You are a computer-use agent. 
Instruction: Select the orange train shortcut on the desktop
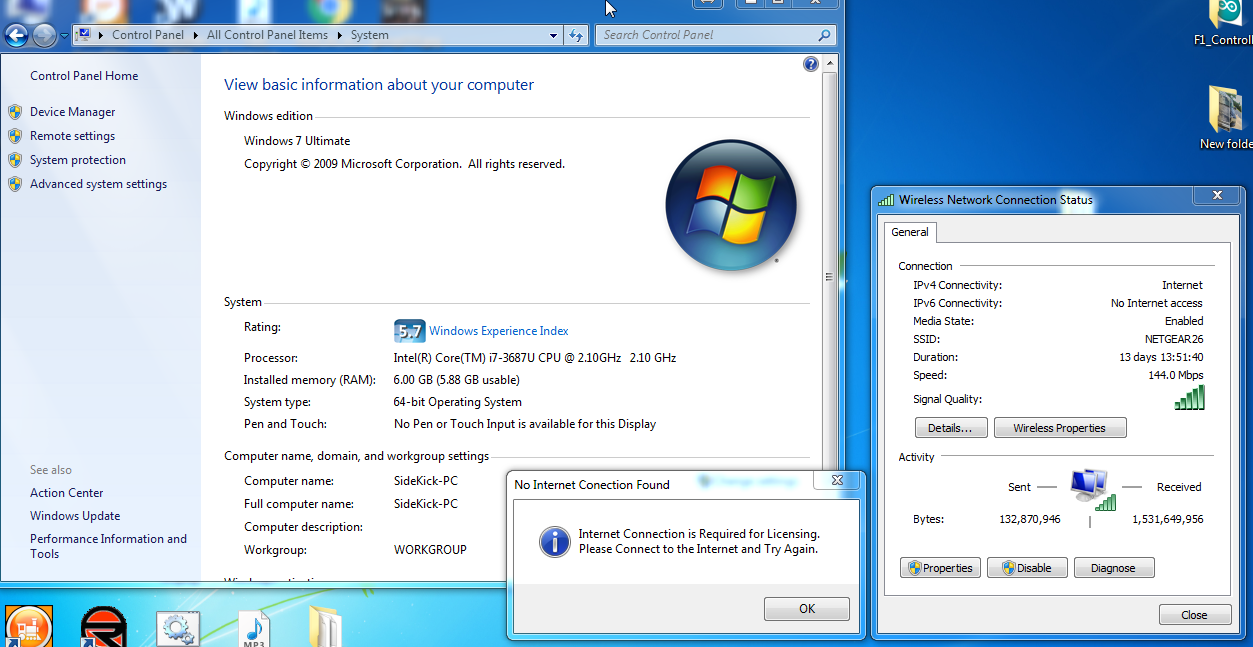click(x=29, y=627)
